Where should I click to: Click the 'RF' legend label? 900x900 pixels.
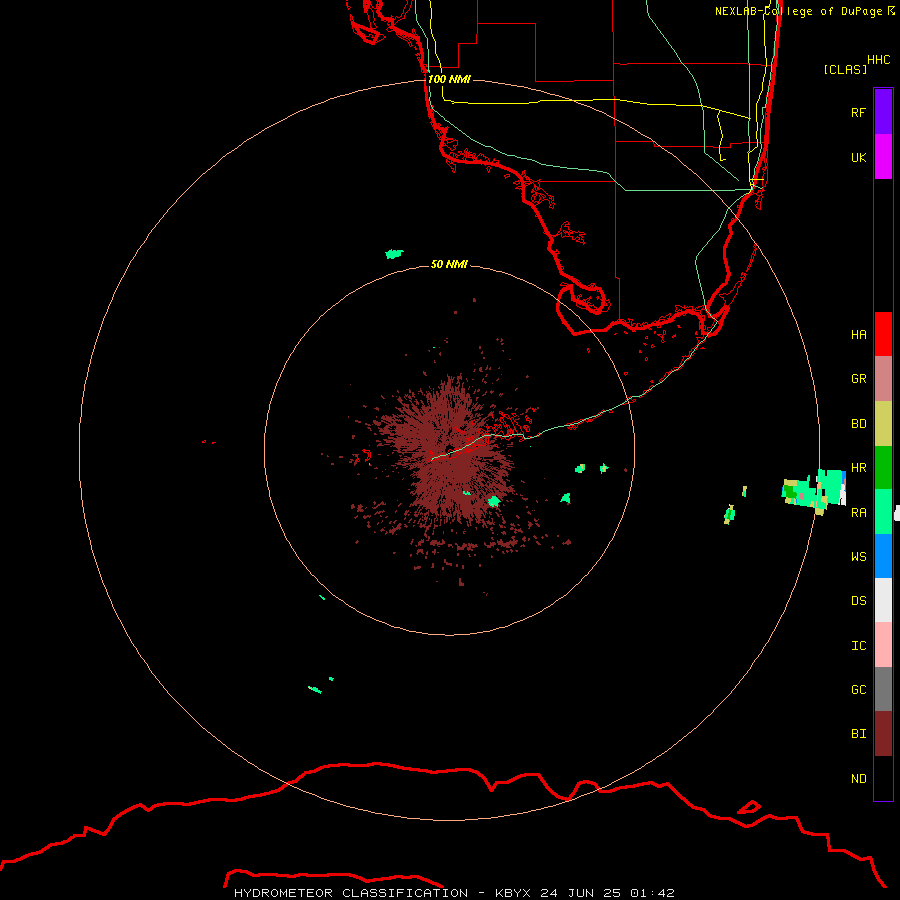click(859, 112)
